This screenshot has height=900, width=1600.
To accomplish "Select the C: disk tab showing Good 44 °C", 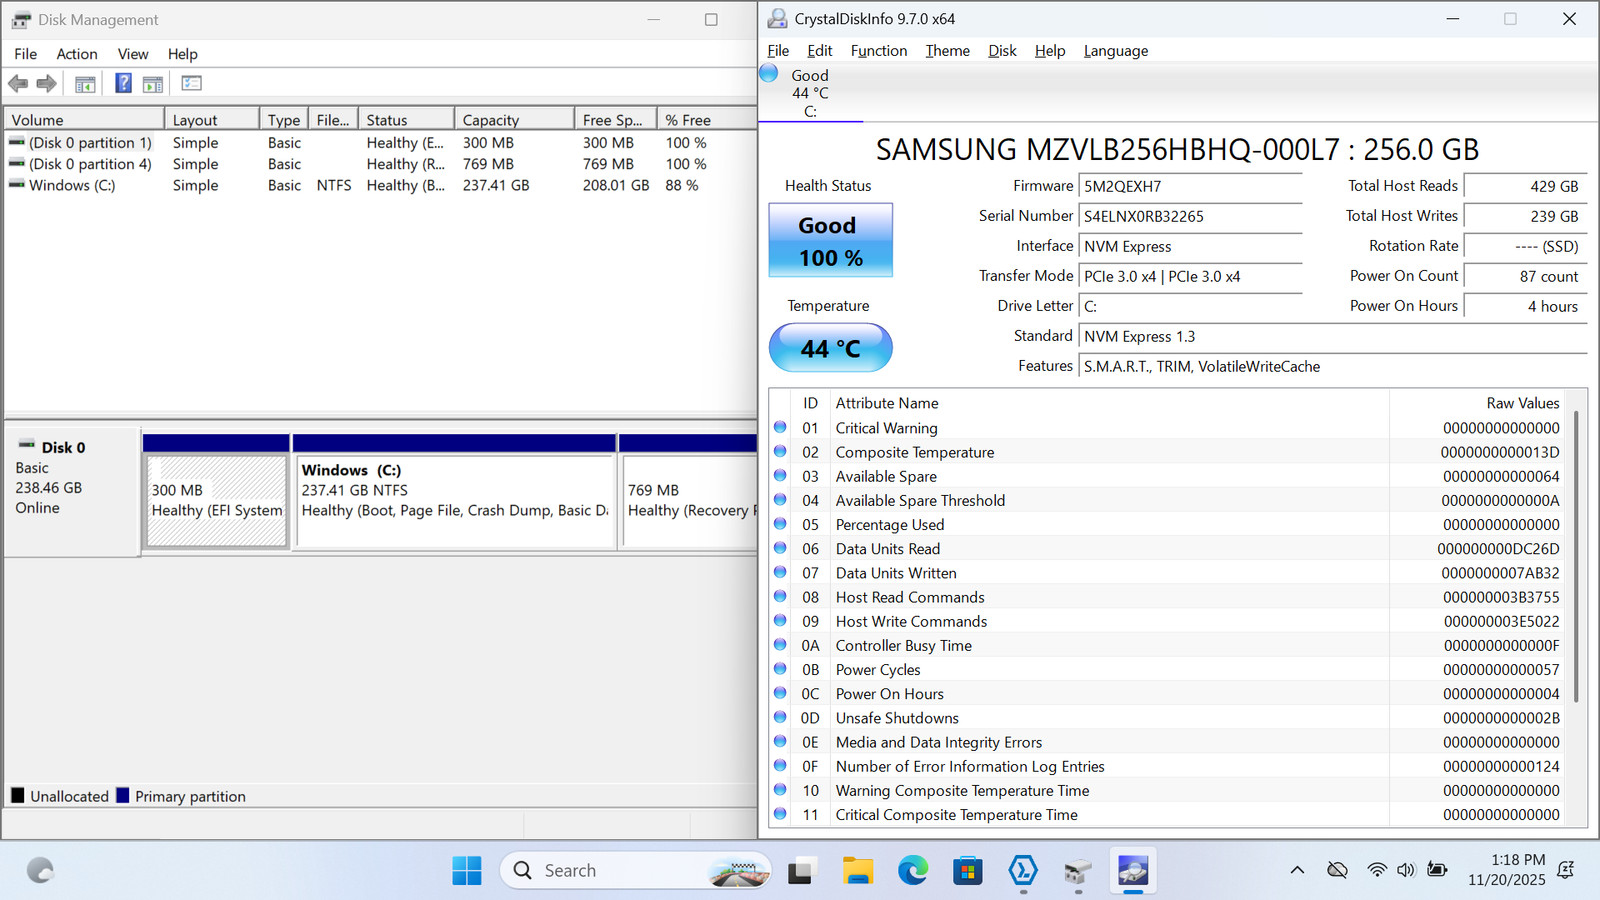I will [x=810, y=93].
